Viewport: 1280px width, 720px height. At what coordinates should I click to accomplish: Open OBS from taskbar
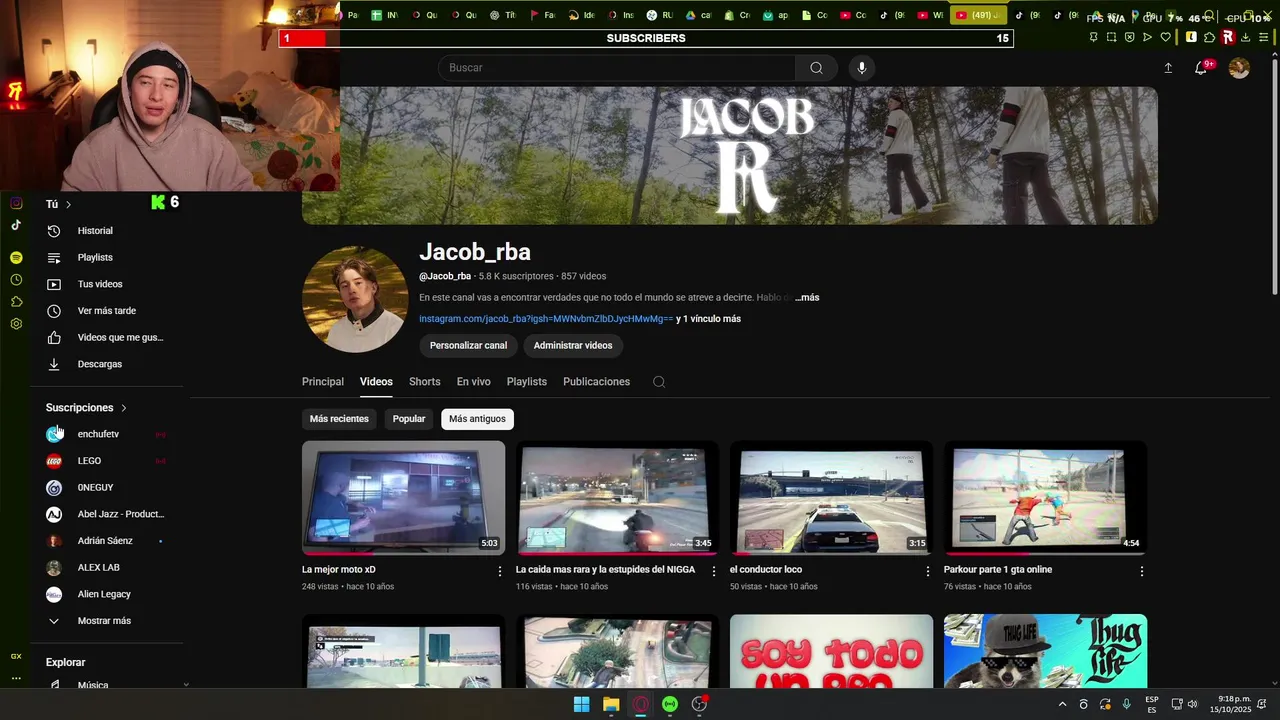(x=700, y=704)
